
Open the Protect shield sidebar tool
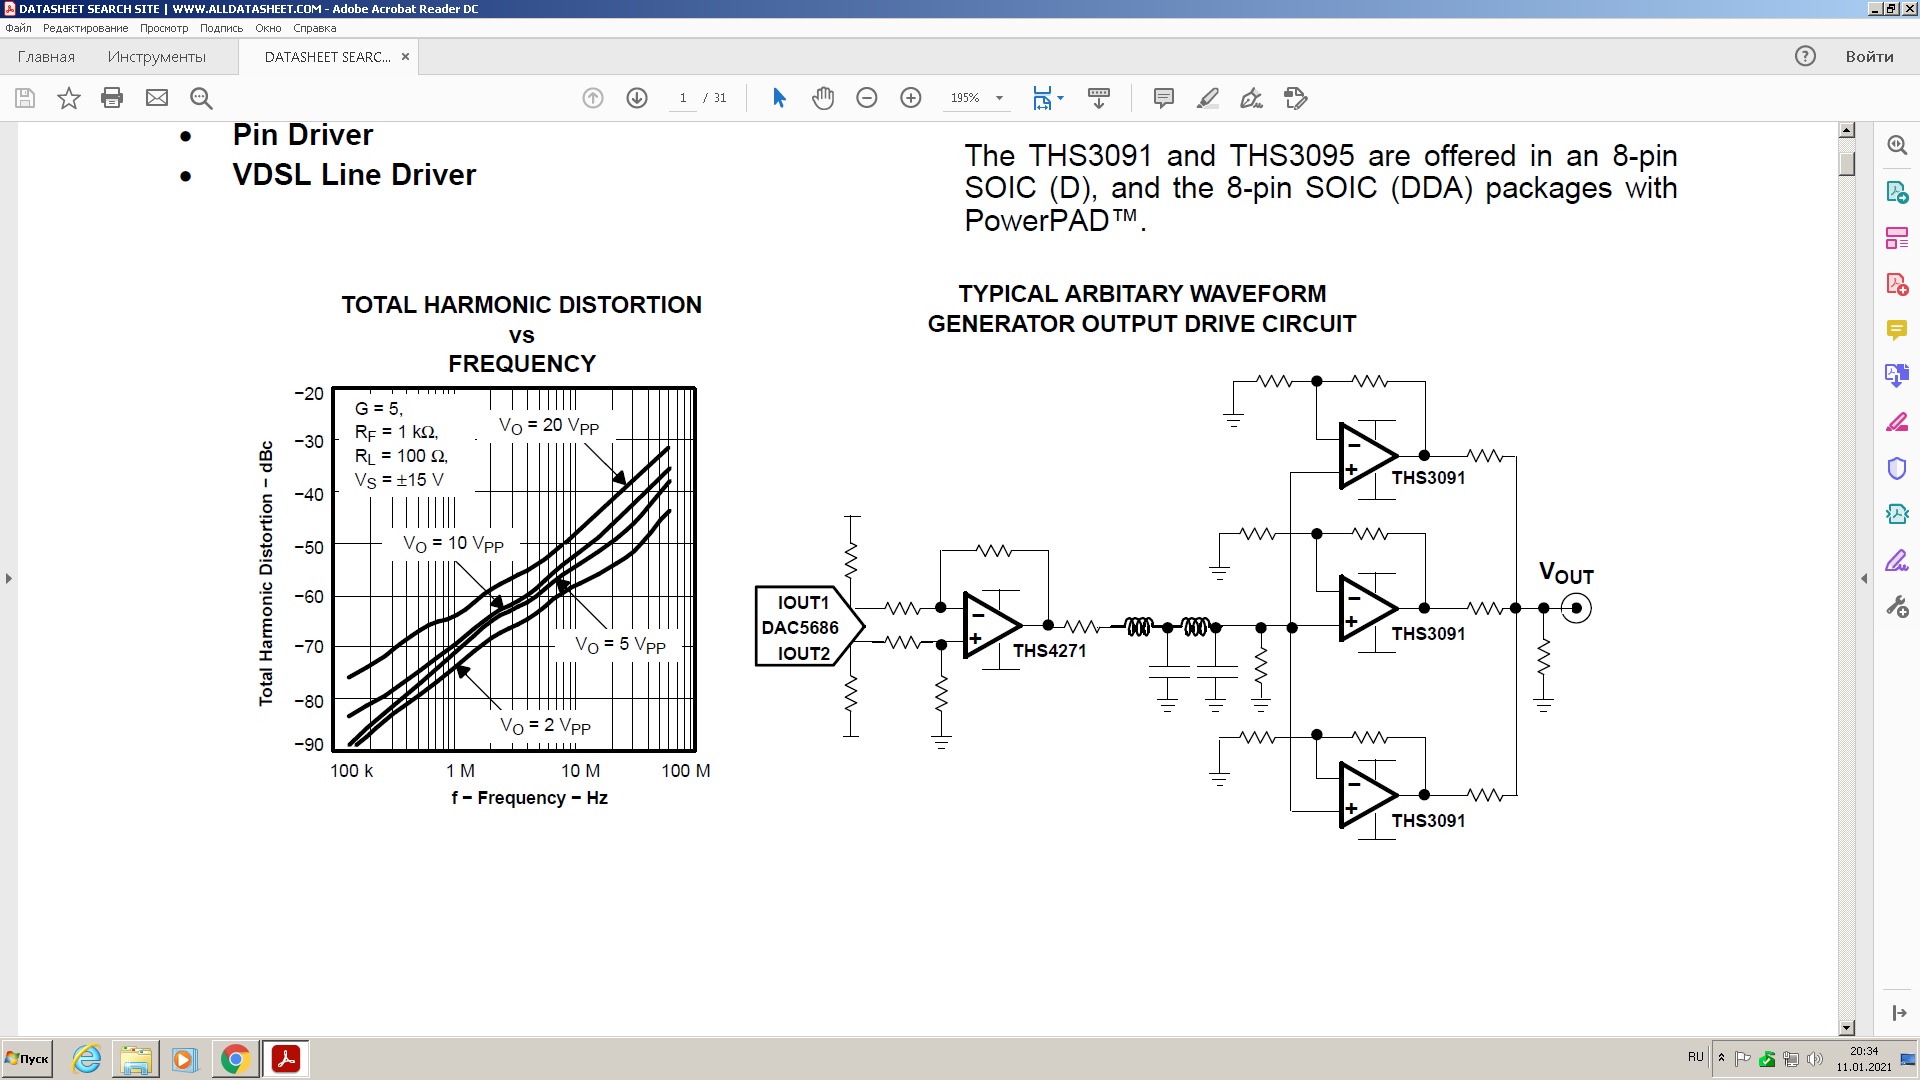[1897, 468]
